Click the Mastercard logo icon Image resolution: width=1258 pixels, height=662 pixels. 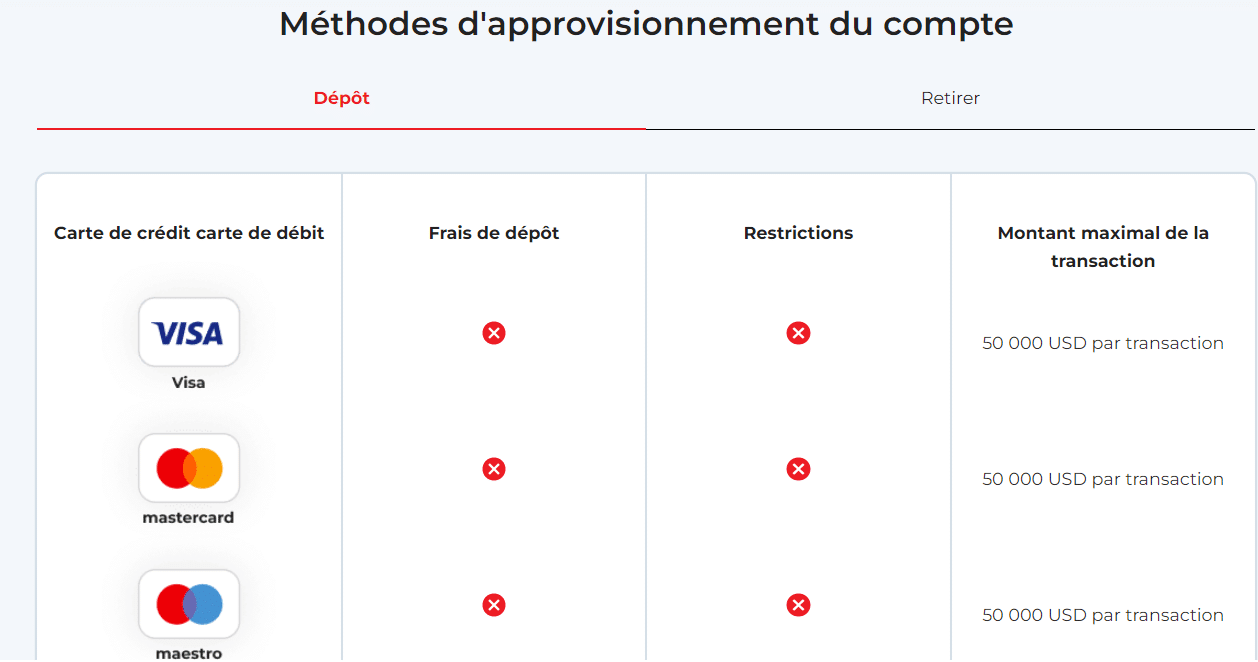point(189,468)
